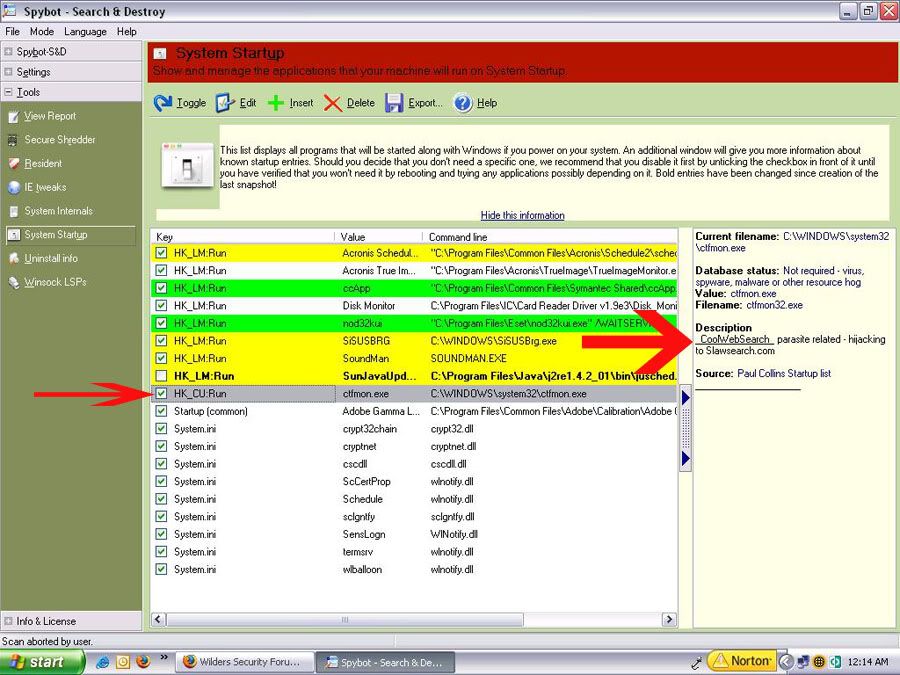900x675 pixels.
Task: Click the scroll left arrow
Action: (158, 620)
